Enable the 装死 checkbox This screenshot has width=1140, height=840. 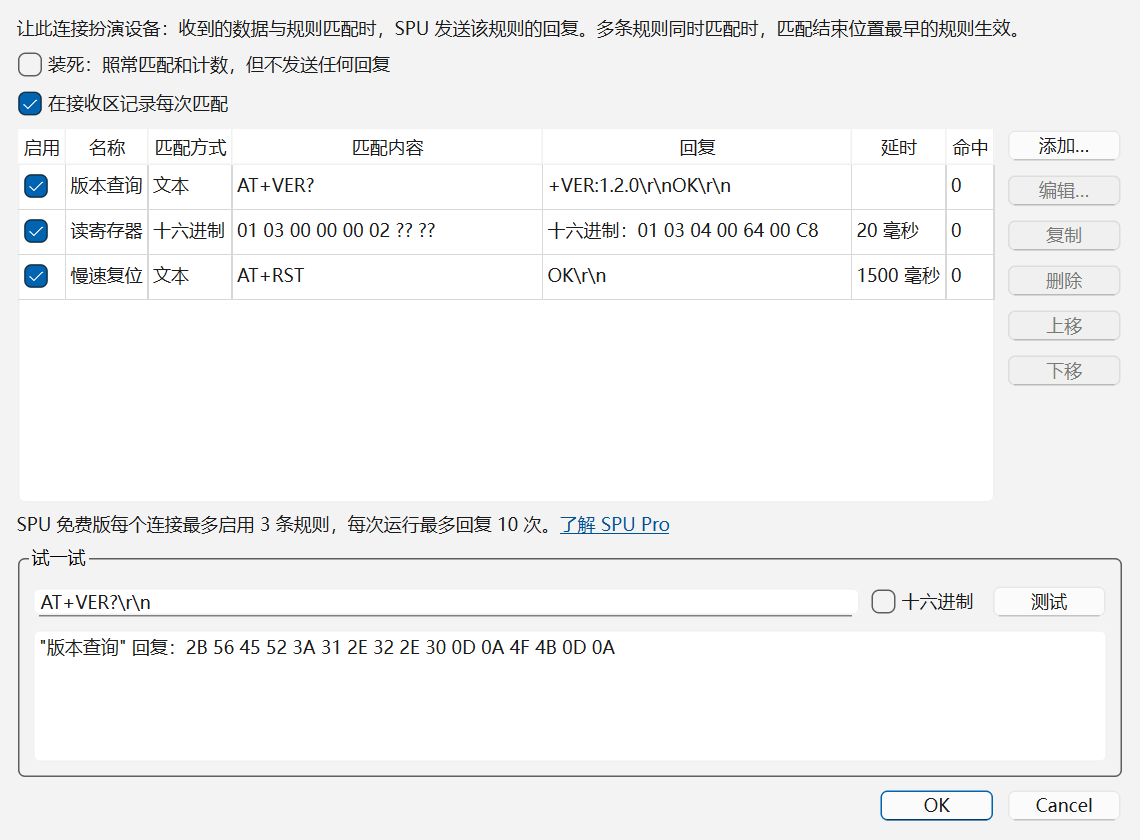[30, 65]
